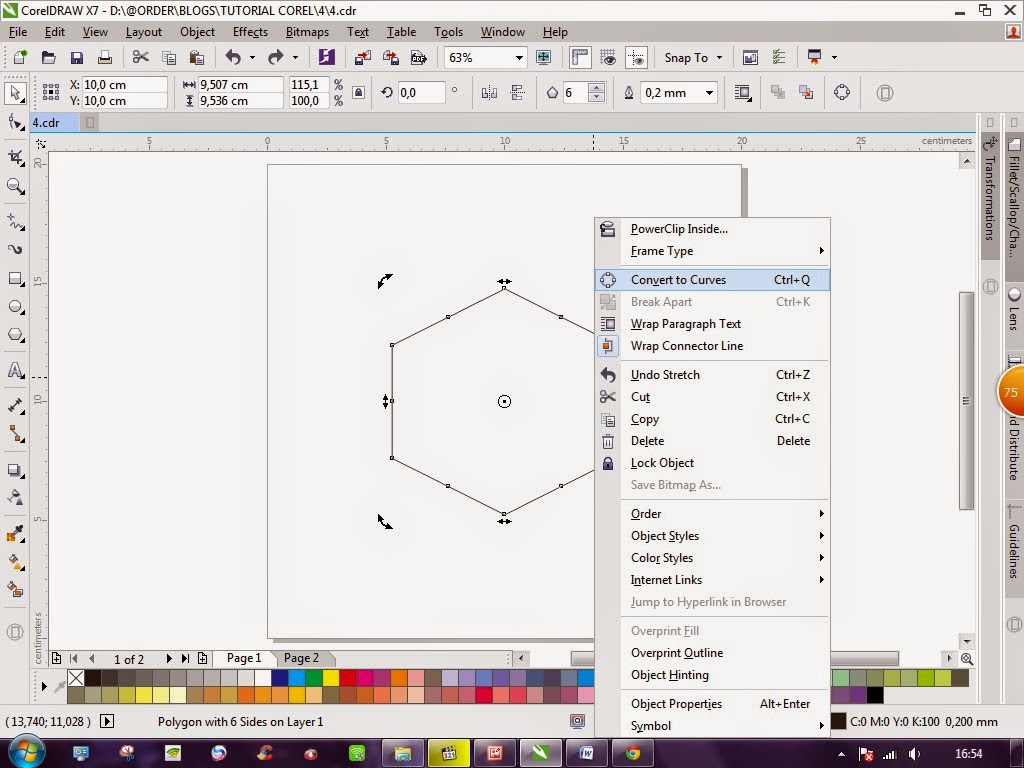Screen dimensions: 1024x768
Task: Switch to Page 2 tab
Action: click(x=302, y=658)
